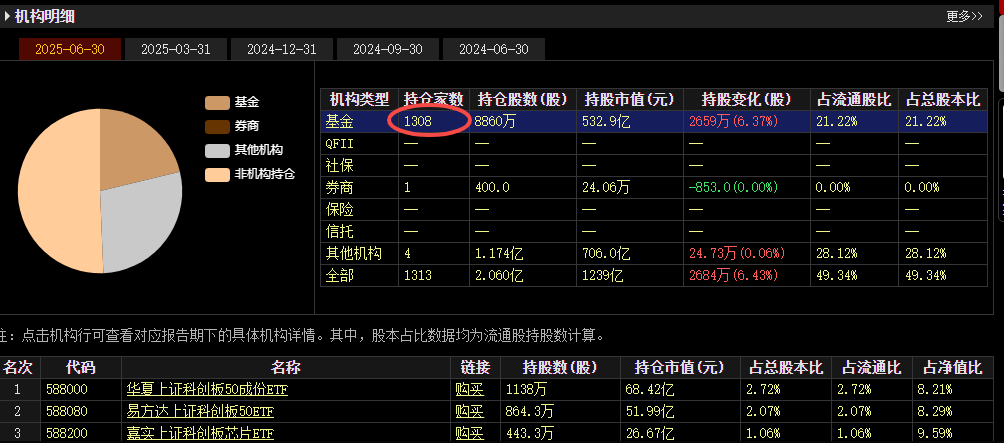Select the 其他机构 legend swatch
Image resolution: width=1004 pixels, height=443 pixels.
(x=217, y=151)
